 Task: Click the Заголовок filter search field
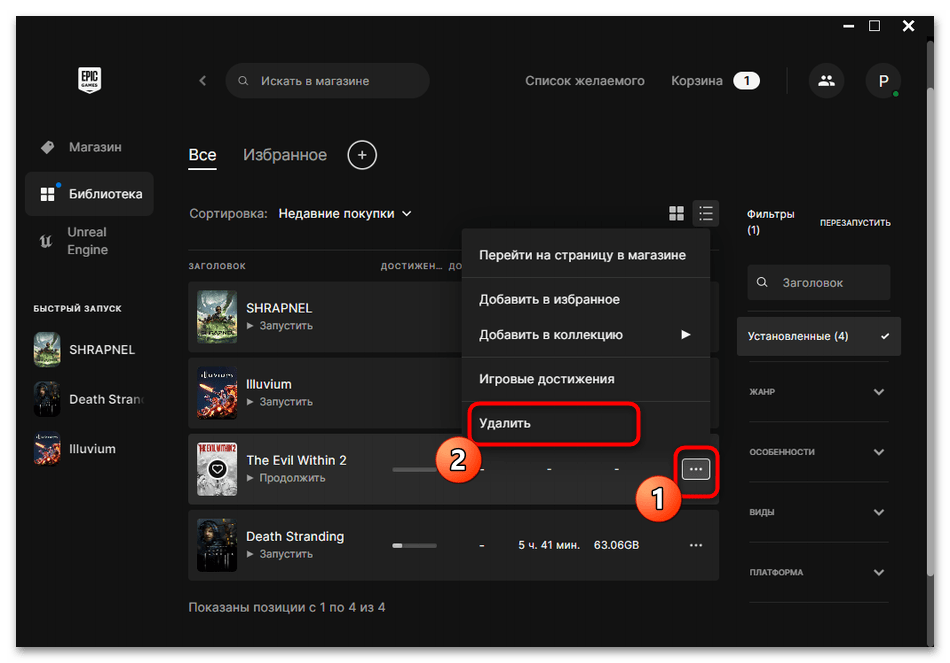[x=819, y=282]
